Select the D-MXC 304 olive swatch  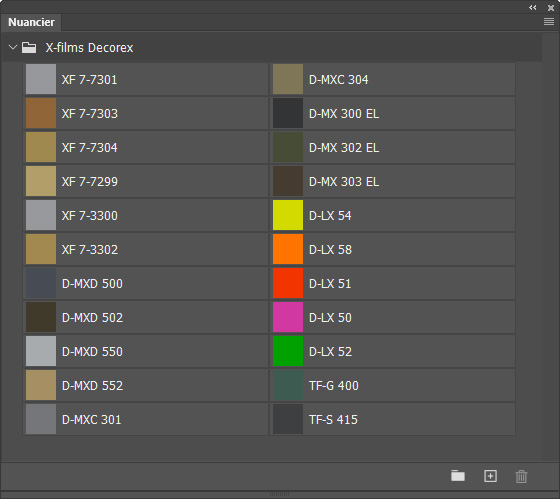click(288, 79)
